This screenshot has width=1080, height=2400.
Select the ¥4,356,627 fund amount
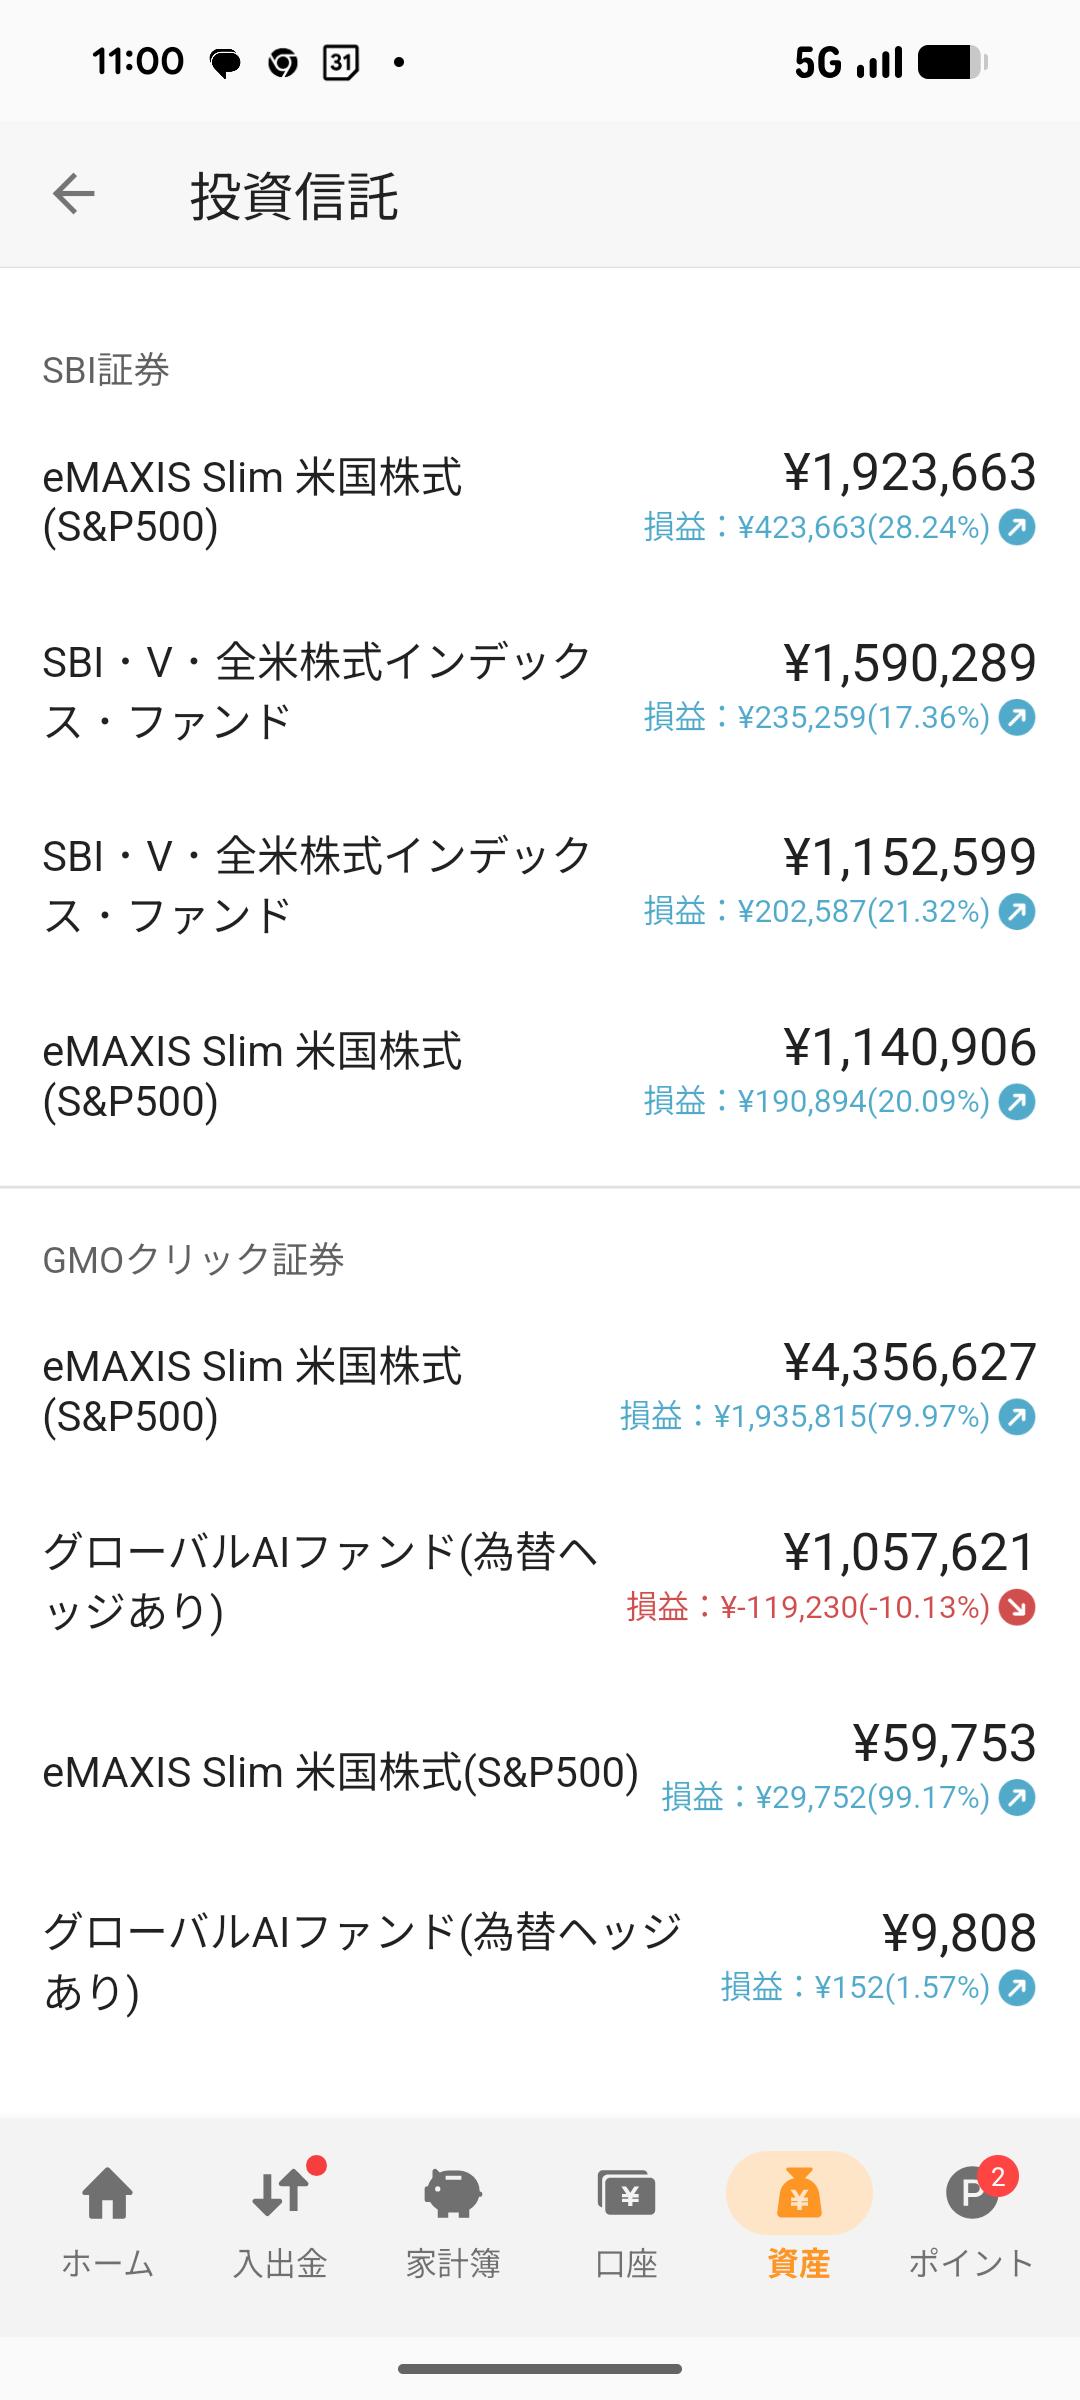909,1363
